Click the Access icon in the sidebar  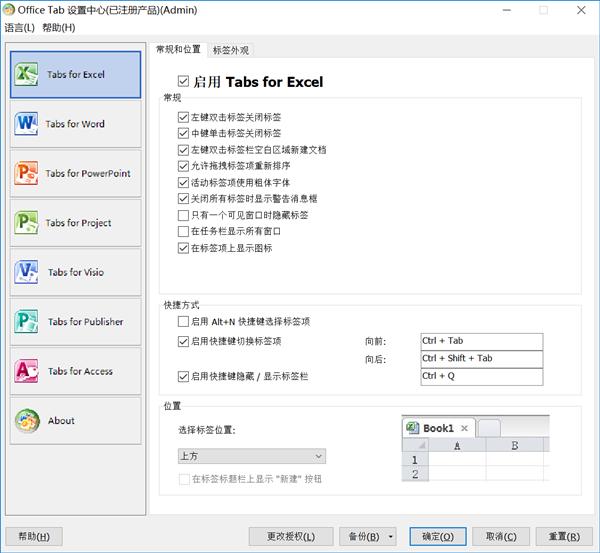tap(26, 370)
